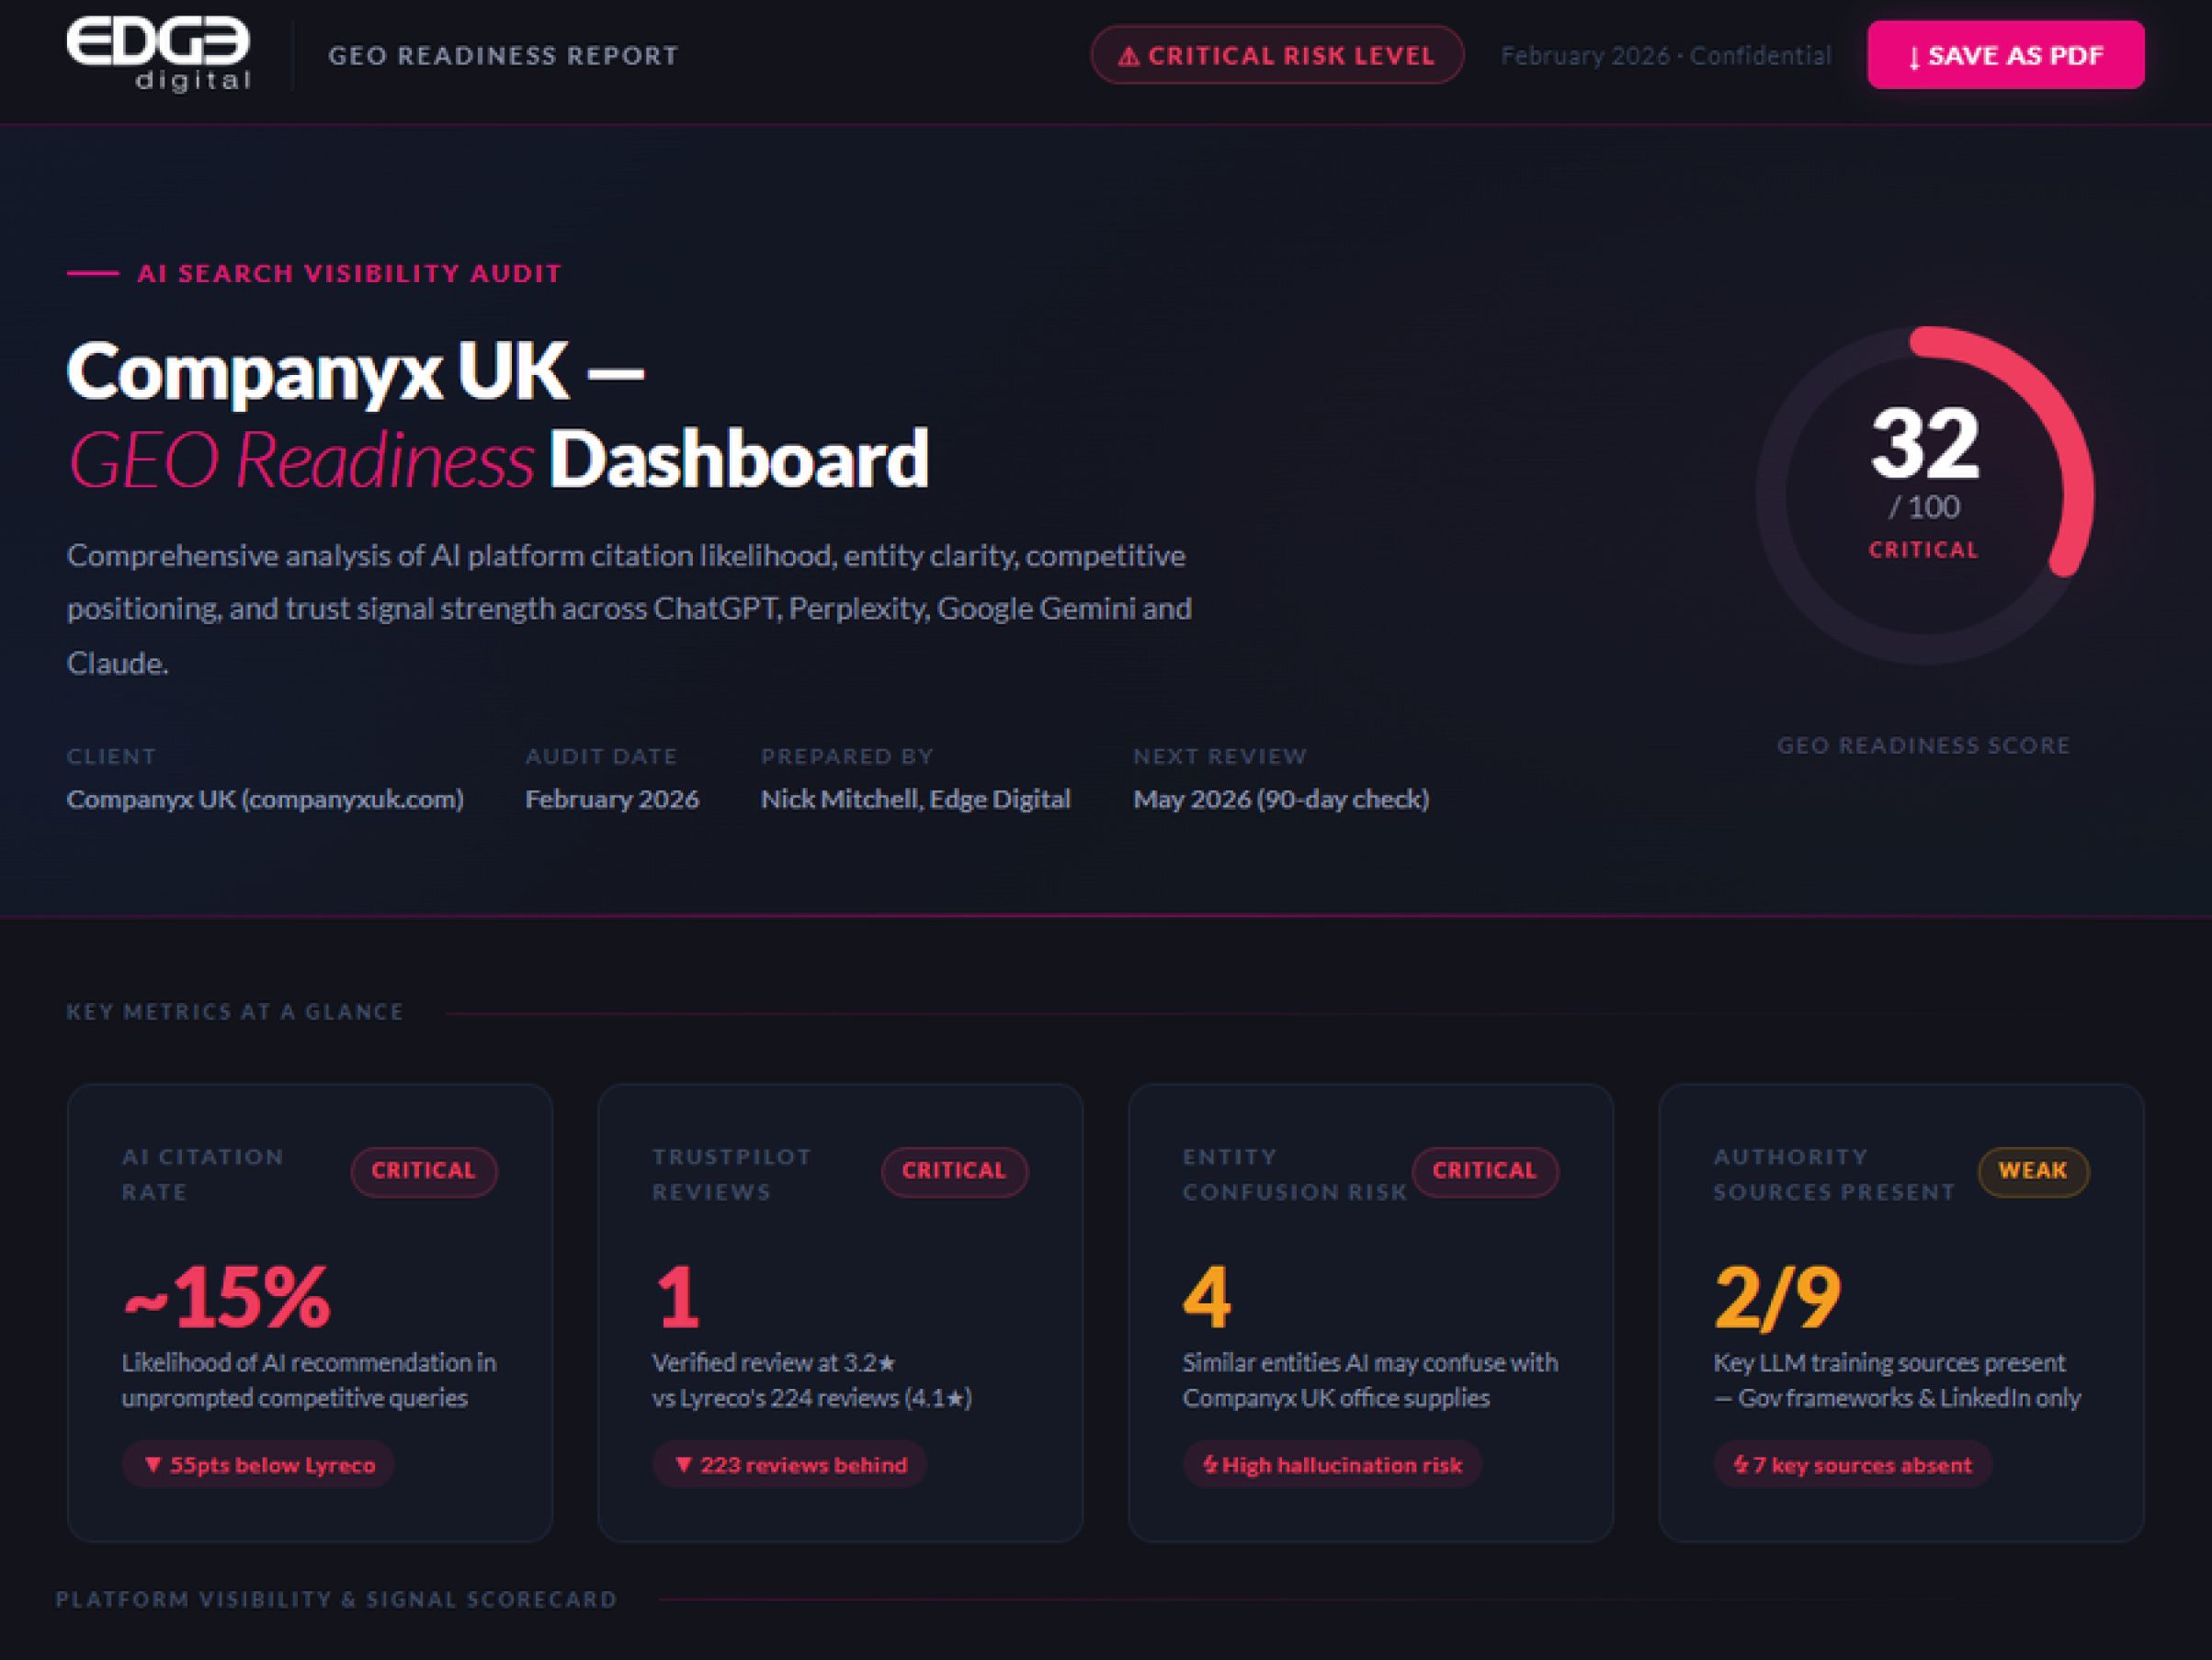
Task: Click the warning triangle icon in risk badge
Action: tap(1128, 57)
